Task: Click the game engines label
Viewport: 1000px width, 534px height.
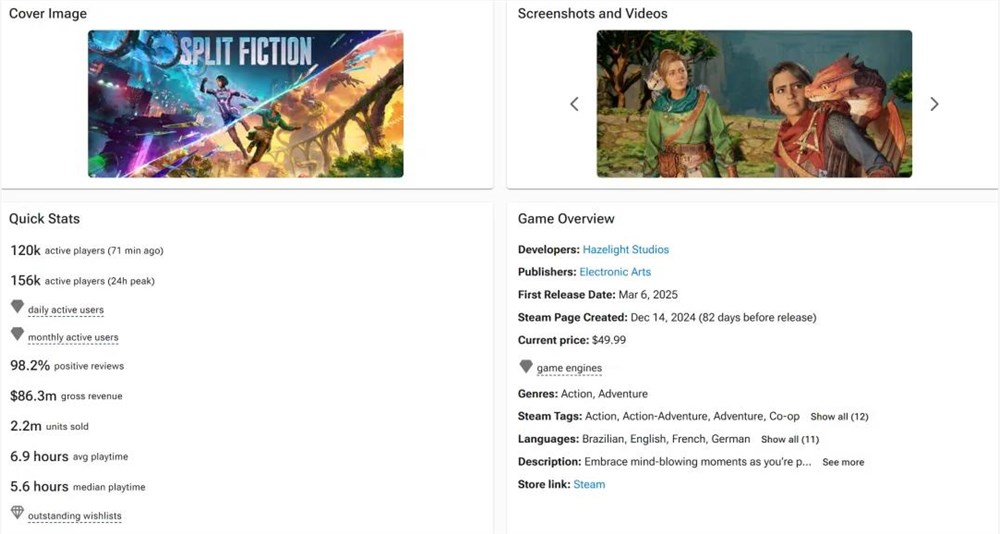Action: pyautogui.click(x=569, y=369)
